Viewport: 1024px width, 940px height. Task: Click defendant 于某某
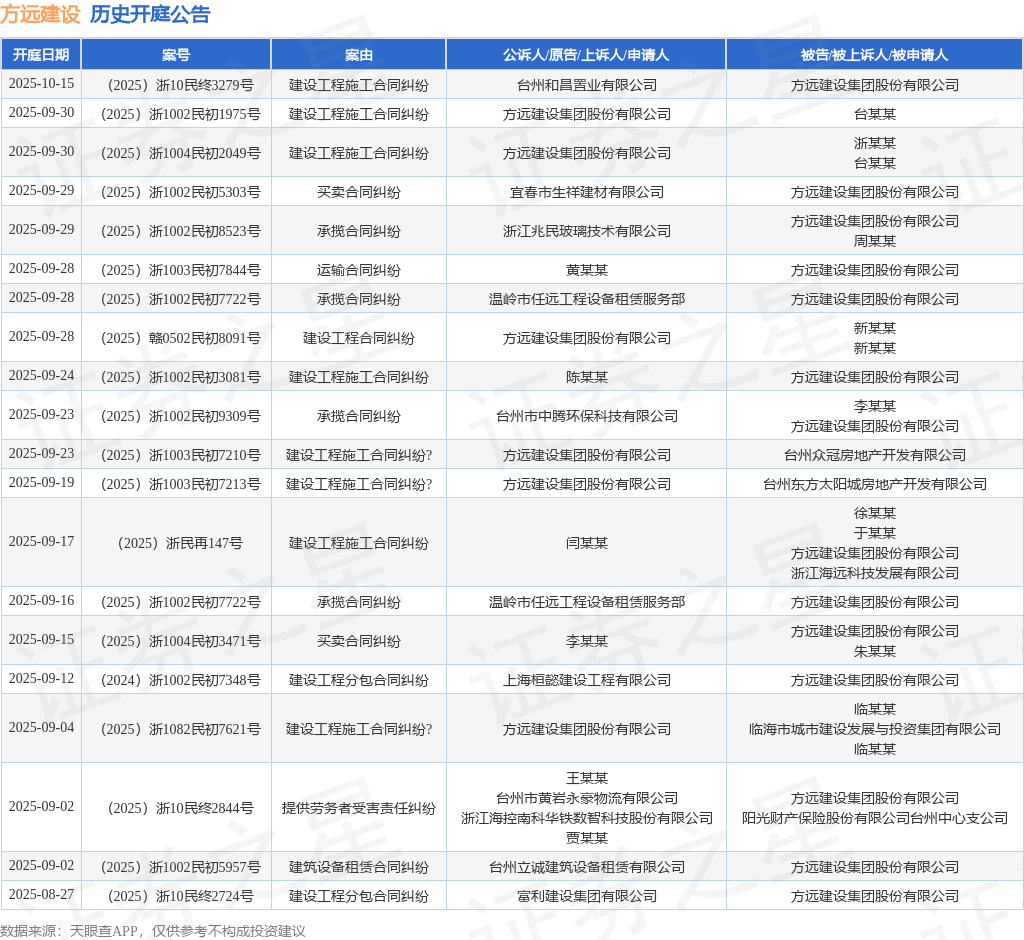tap(874, 533)
